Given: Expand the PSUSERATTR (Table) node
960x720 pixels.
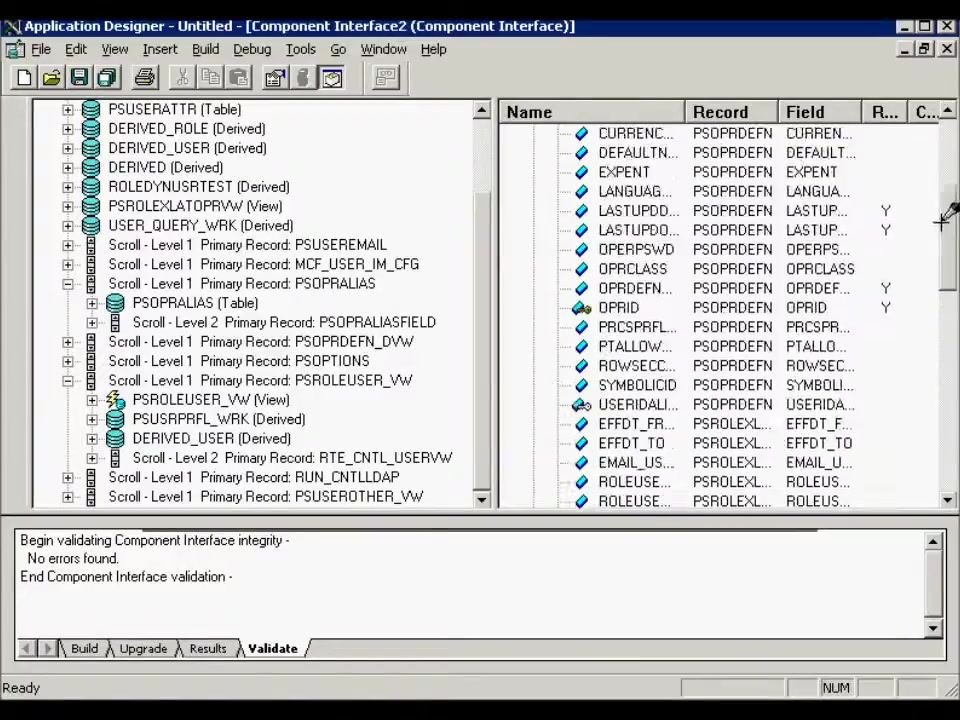Looking at the screenshot, I should [x=68, y=110].
